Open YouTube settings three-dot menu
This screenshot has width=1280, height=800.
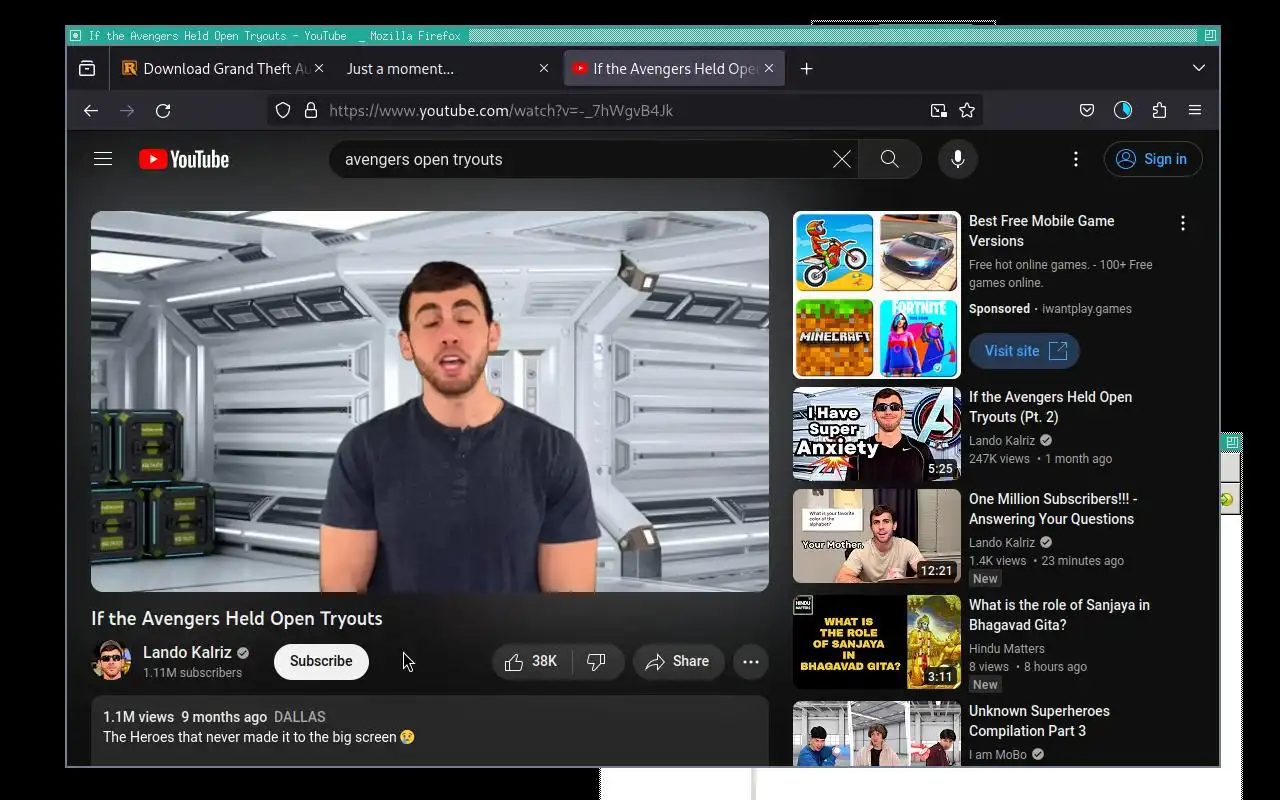pos(1076,159)
